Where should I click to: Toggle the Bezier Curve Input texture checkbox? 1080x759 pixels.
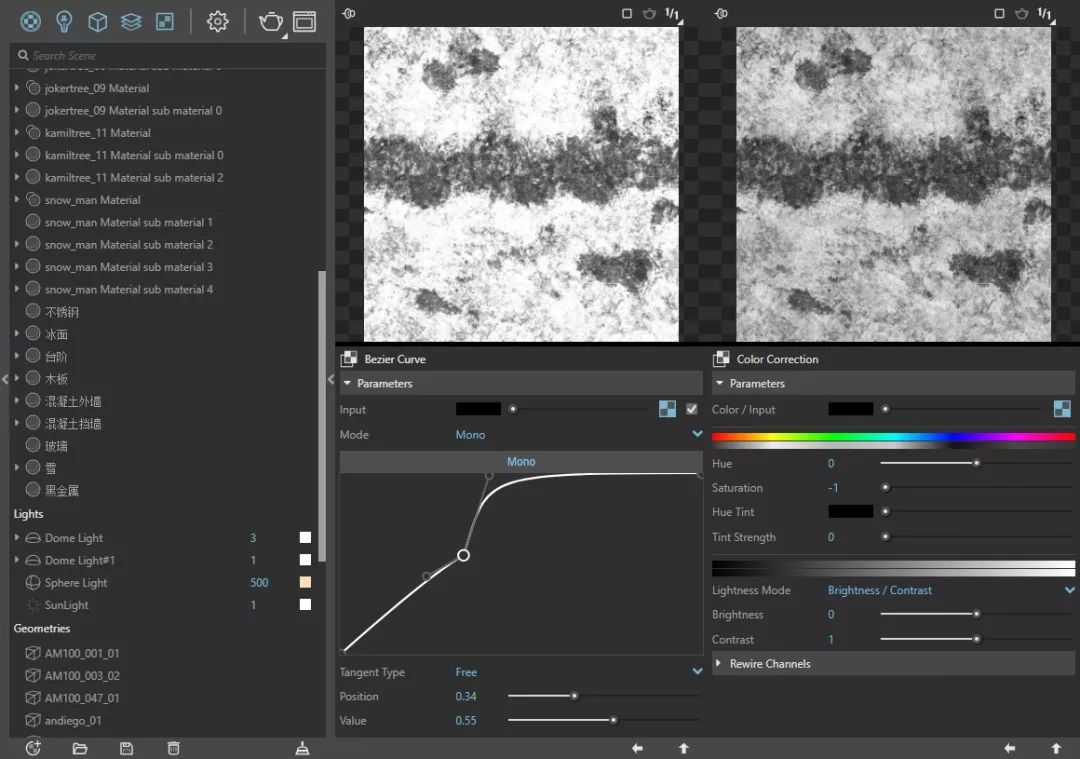(x=692, y=409)
